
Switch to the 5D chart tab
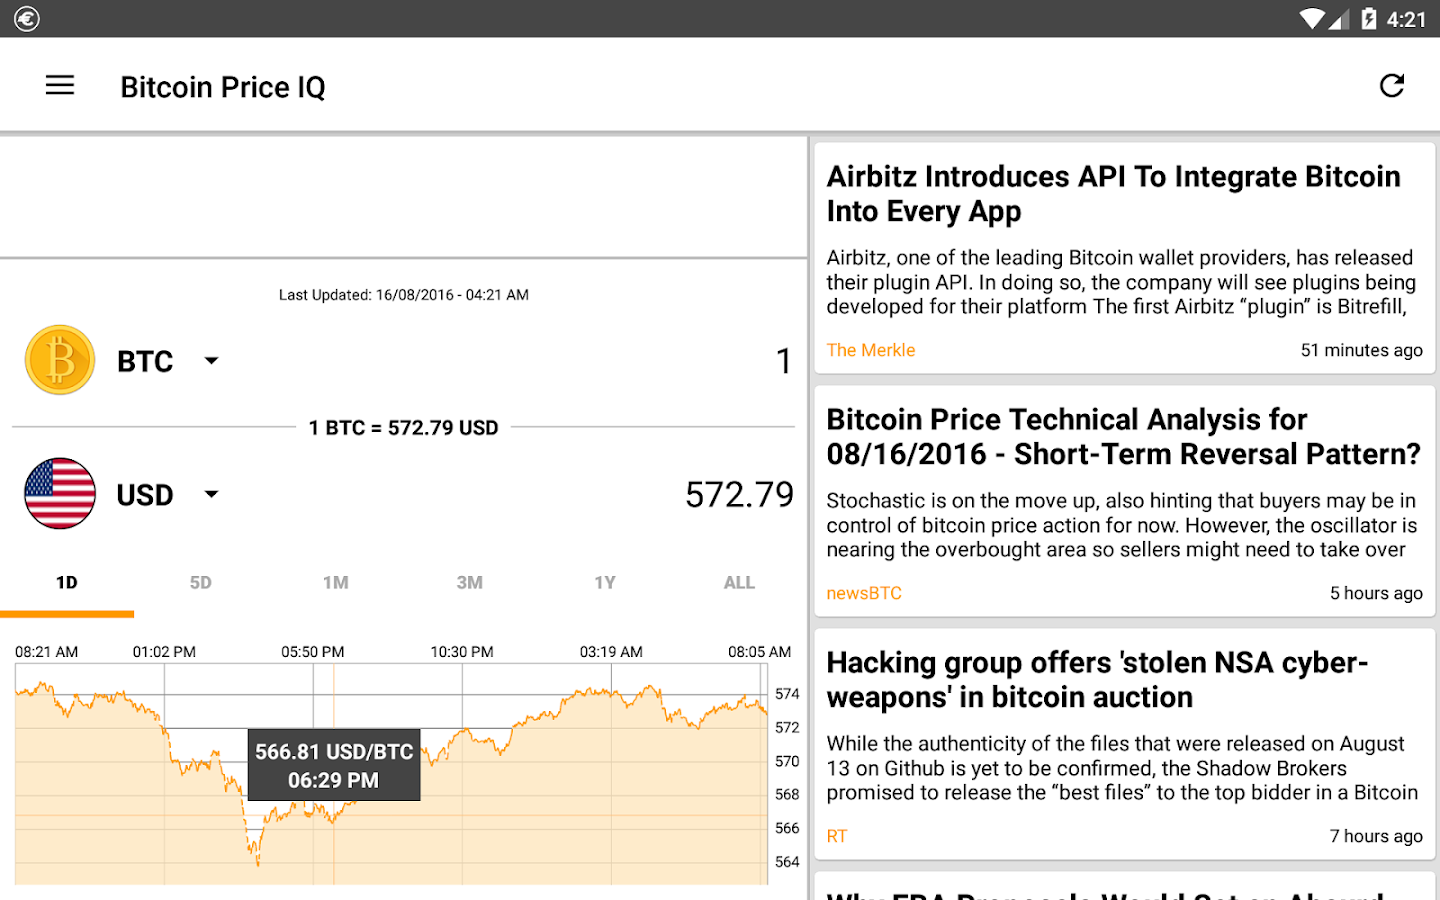(x=201, y=583)
